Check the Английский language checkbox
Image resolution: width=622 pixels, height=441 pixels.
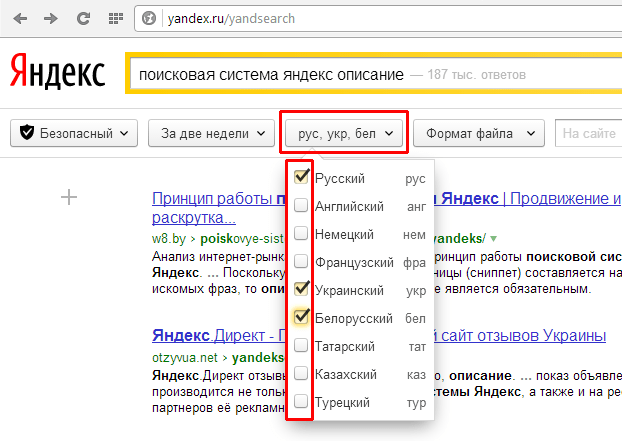tap(301, 205)
